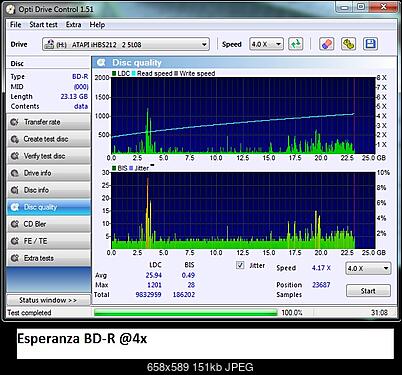This screenshot has width=402, height=375.
Task: Open the Verify test disc panel
Action: click(x=49, y=156)
